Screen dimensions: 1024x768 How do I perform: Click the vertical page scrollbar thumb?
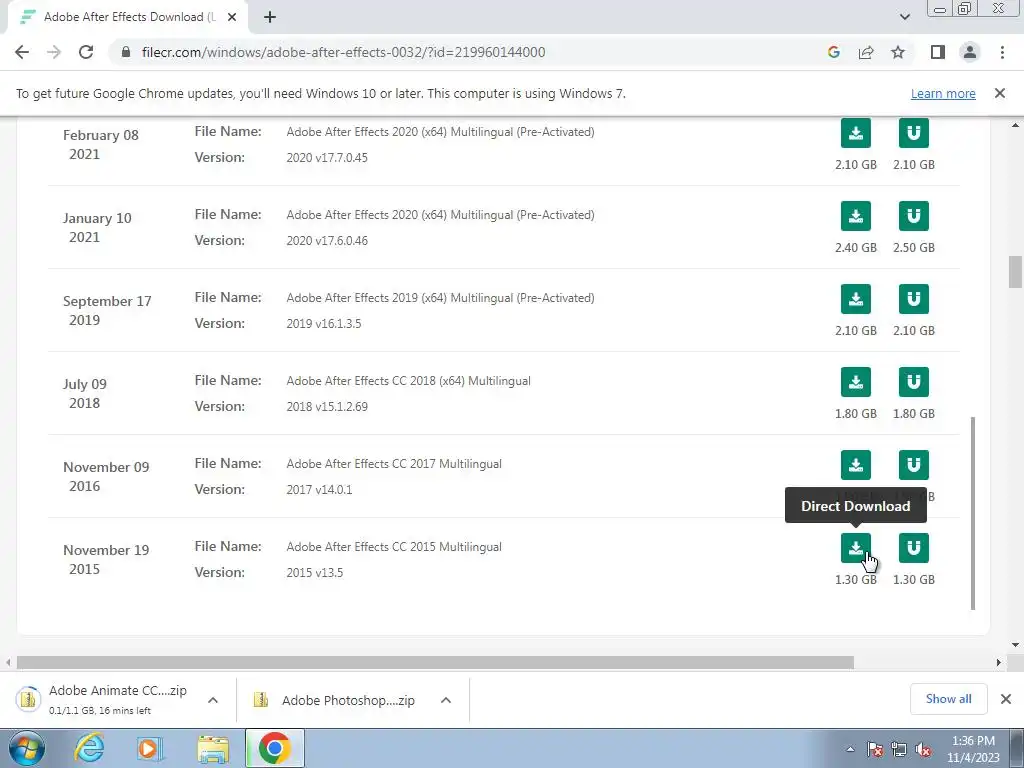pyautogui.click(x=1015, y=272)
